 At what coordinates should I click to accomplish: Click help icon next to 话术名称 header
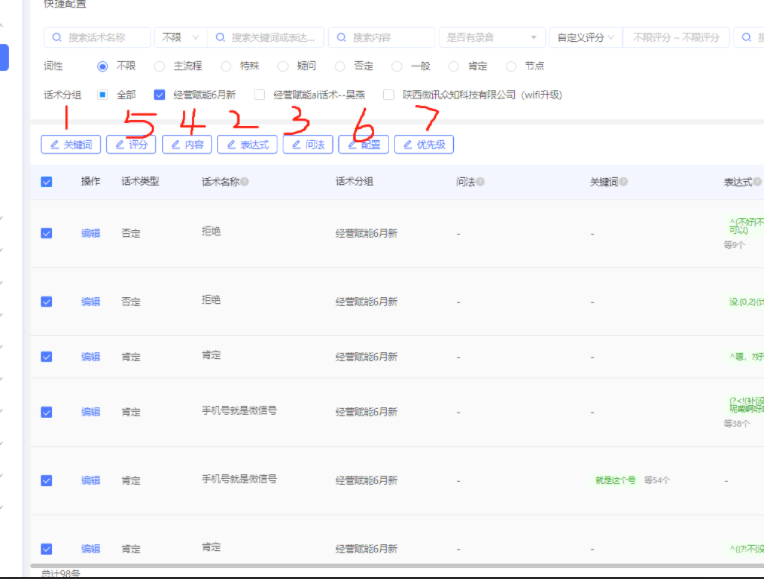(244, 182)
